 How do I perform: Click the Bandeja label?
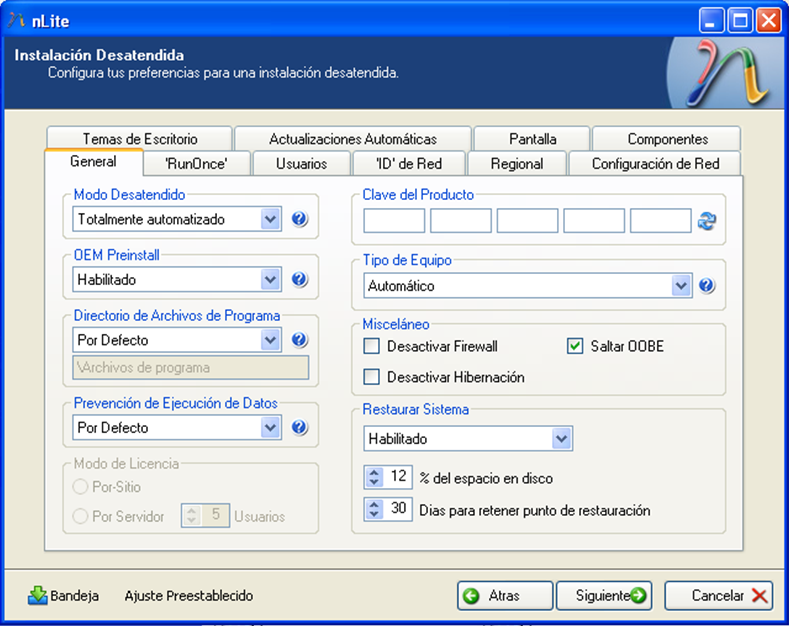tap(74, 596)
